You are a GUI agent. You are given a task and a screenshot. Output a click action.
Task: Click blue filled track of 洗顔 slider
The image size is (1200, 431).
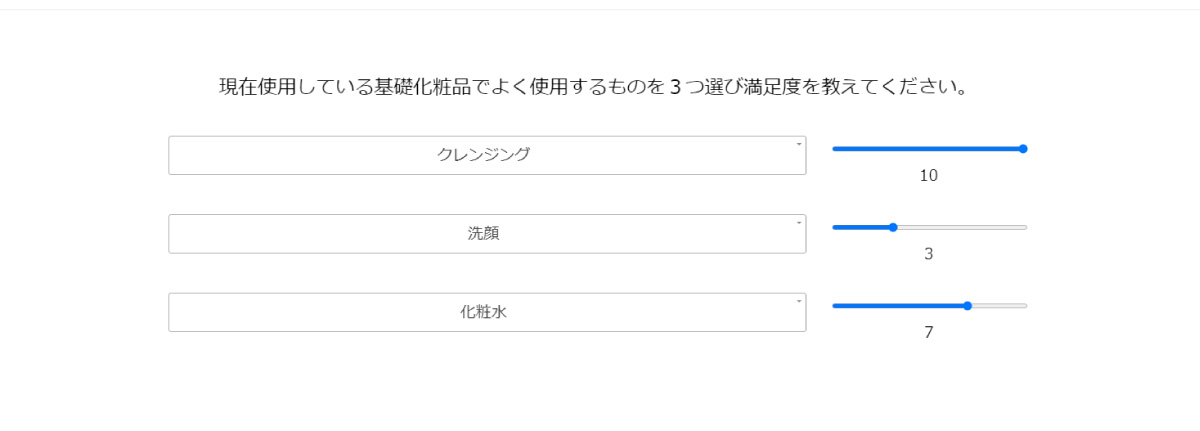coord(860,228)
